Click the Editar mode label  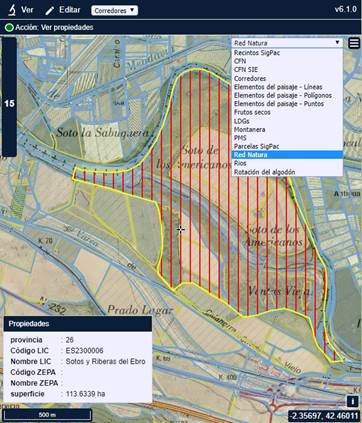(x=70, y=10)
